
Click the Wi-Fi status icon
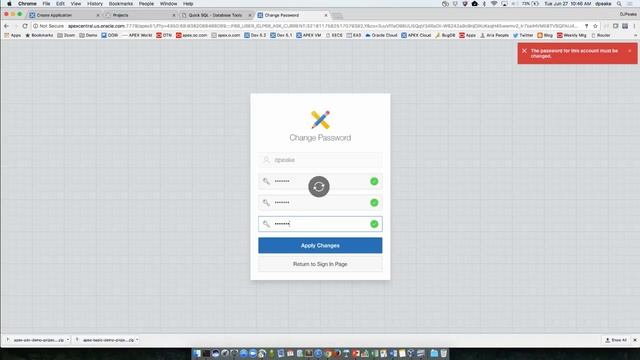tap(494, 4)
